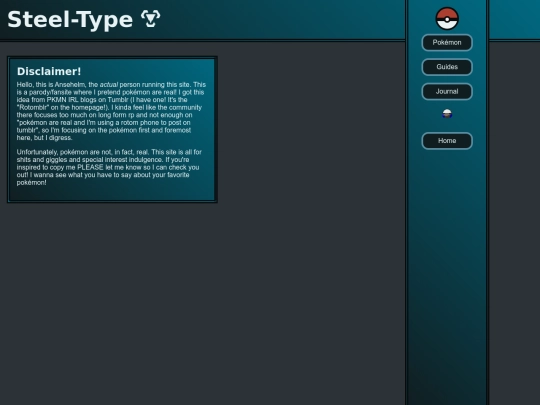This screenshot has height=405, width=540.
Task: Open the Pokémon page button
Action: (x=447, y=42)
